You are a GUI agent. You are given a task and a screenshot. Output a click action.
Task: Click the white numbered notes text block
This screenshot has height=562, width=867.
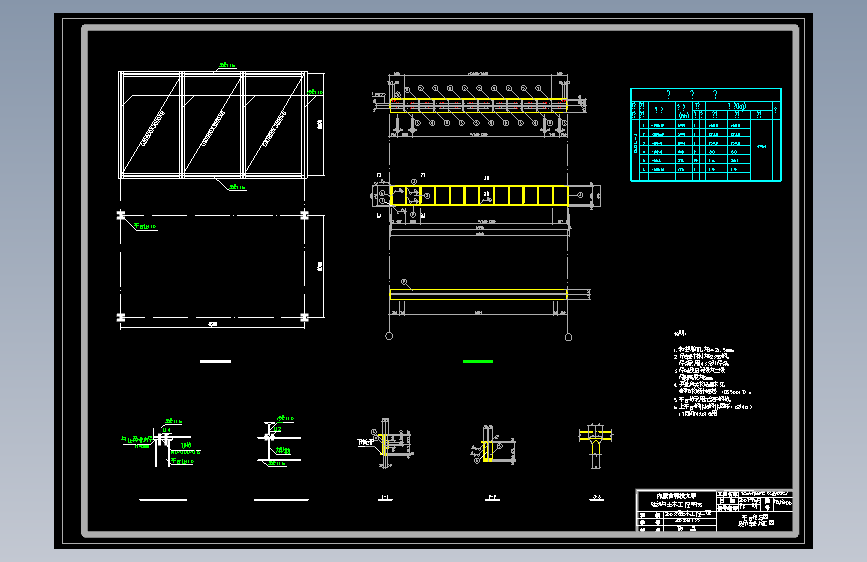tap(712, 374)
